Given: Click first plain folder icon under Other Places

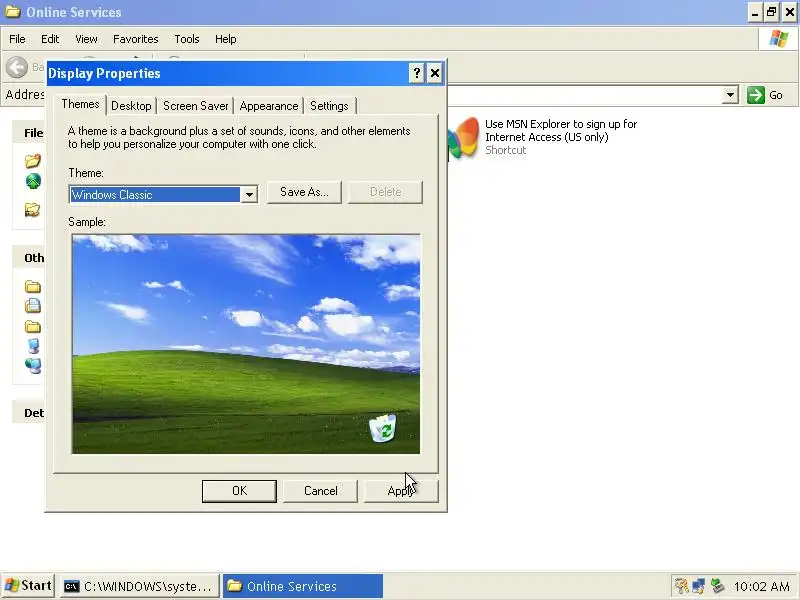Looking at the screenshot, I should tap(33, 286).
